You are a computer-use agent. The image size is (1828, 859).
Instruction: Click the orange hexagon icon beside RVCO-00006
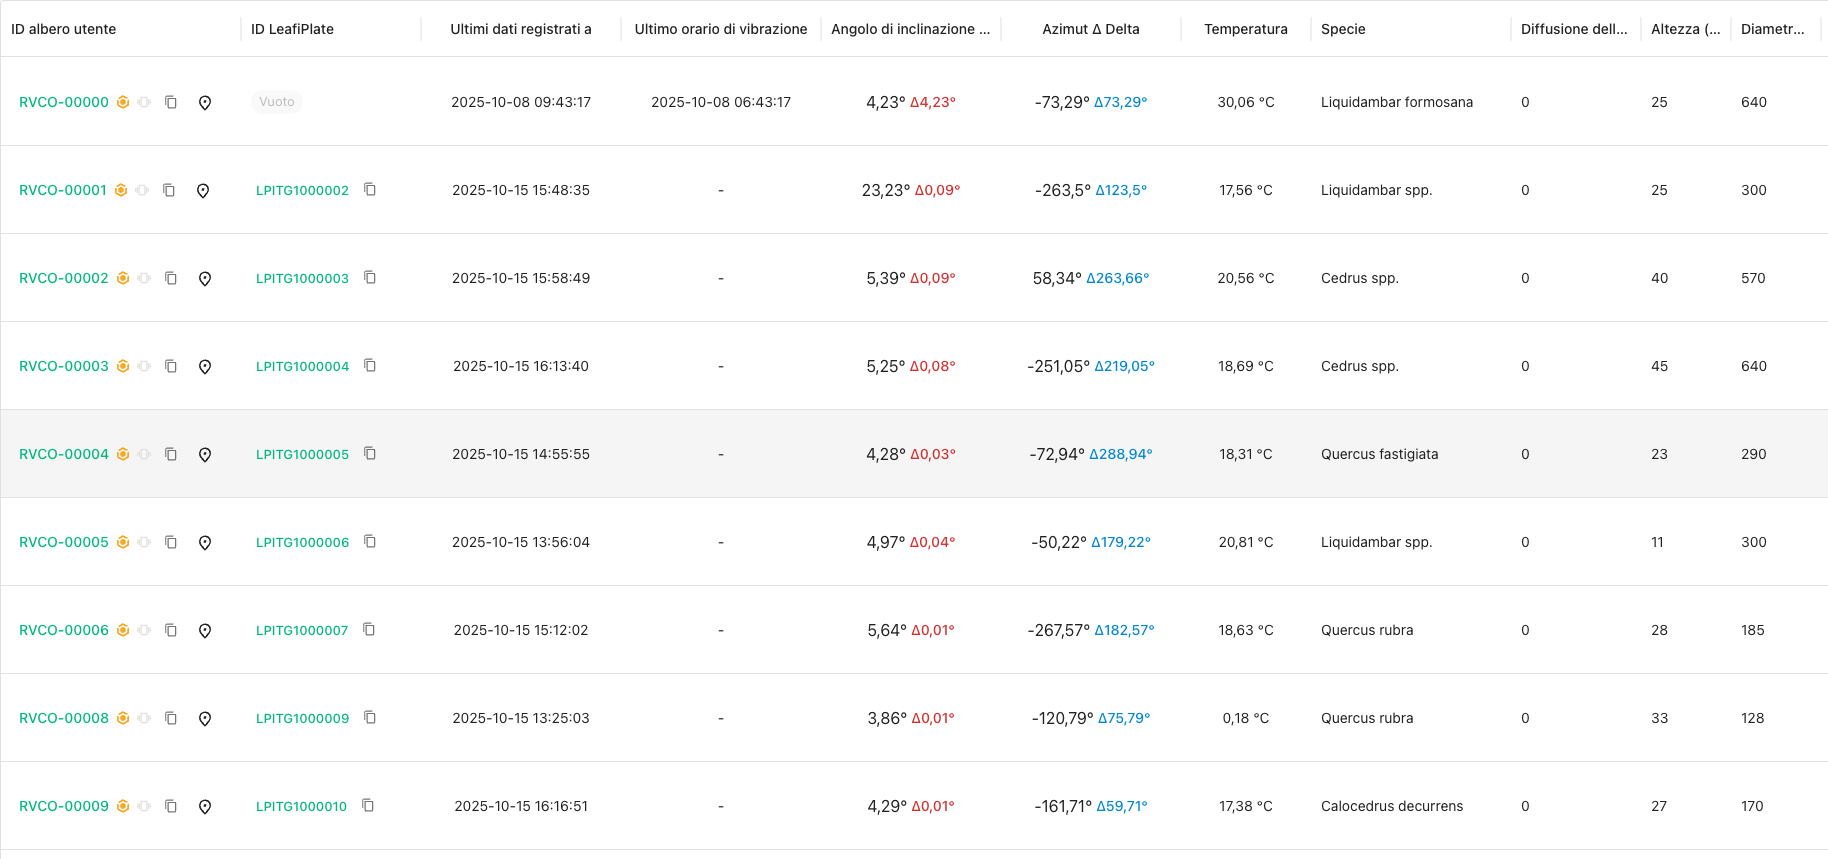(x=123, y=630)
